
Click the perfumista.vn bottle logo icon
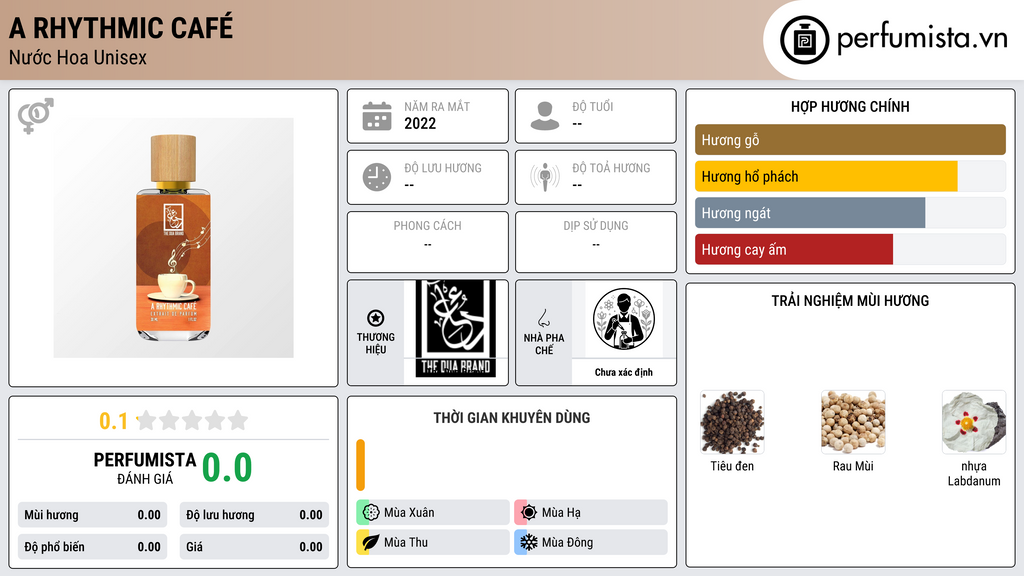[804, 40]
